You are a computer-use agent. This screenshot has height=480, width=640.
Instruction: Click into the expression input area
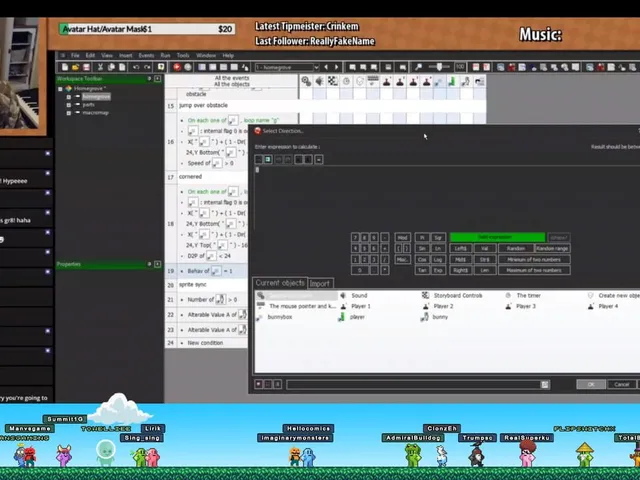447,198
